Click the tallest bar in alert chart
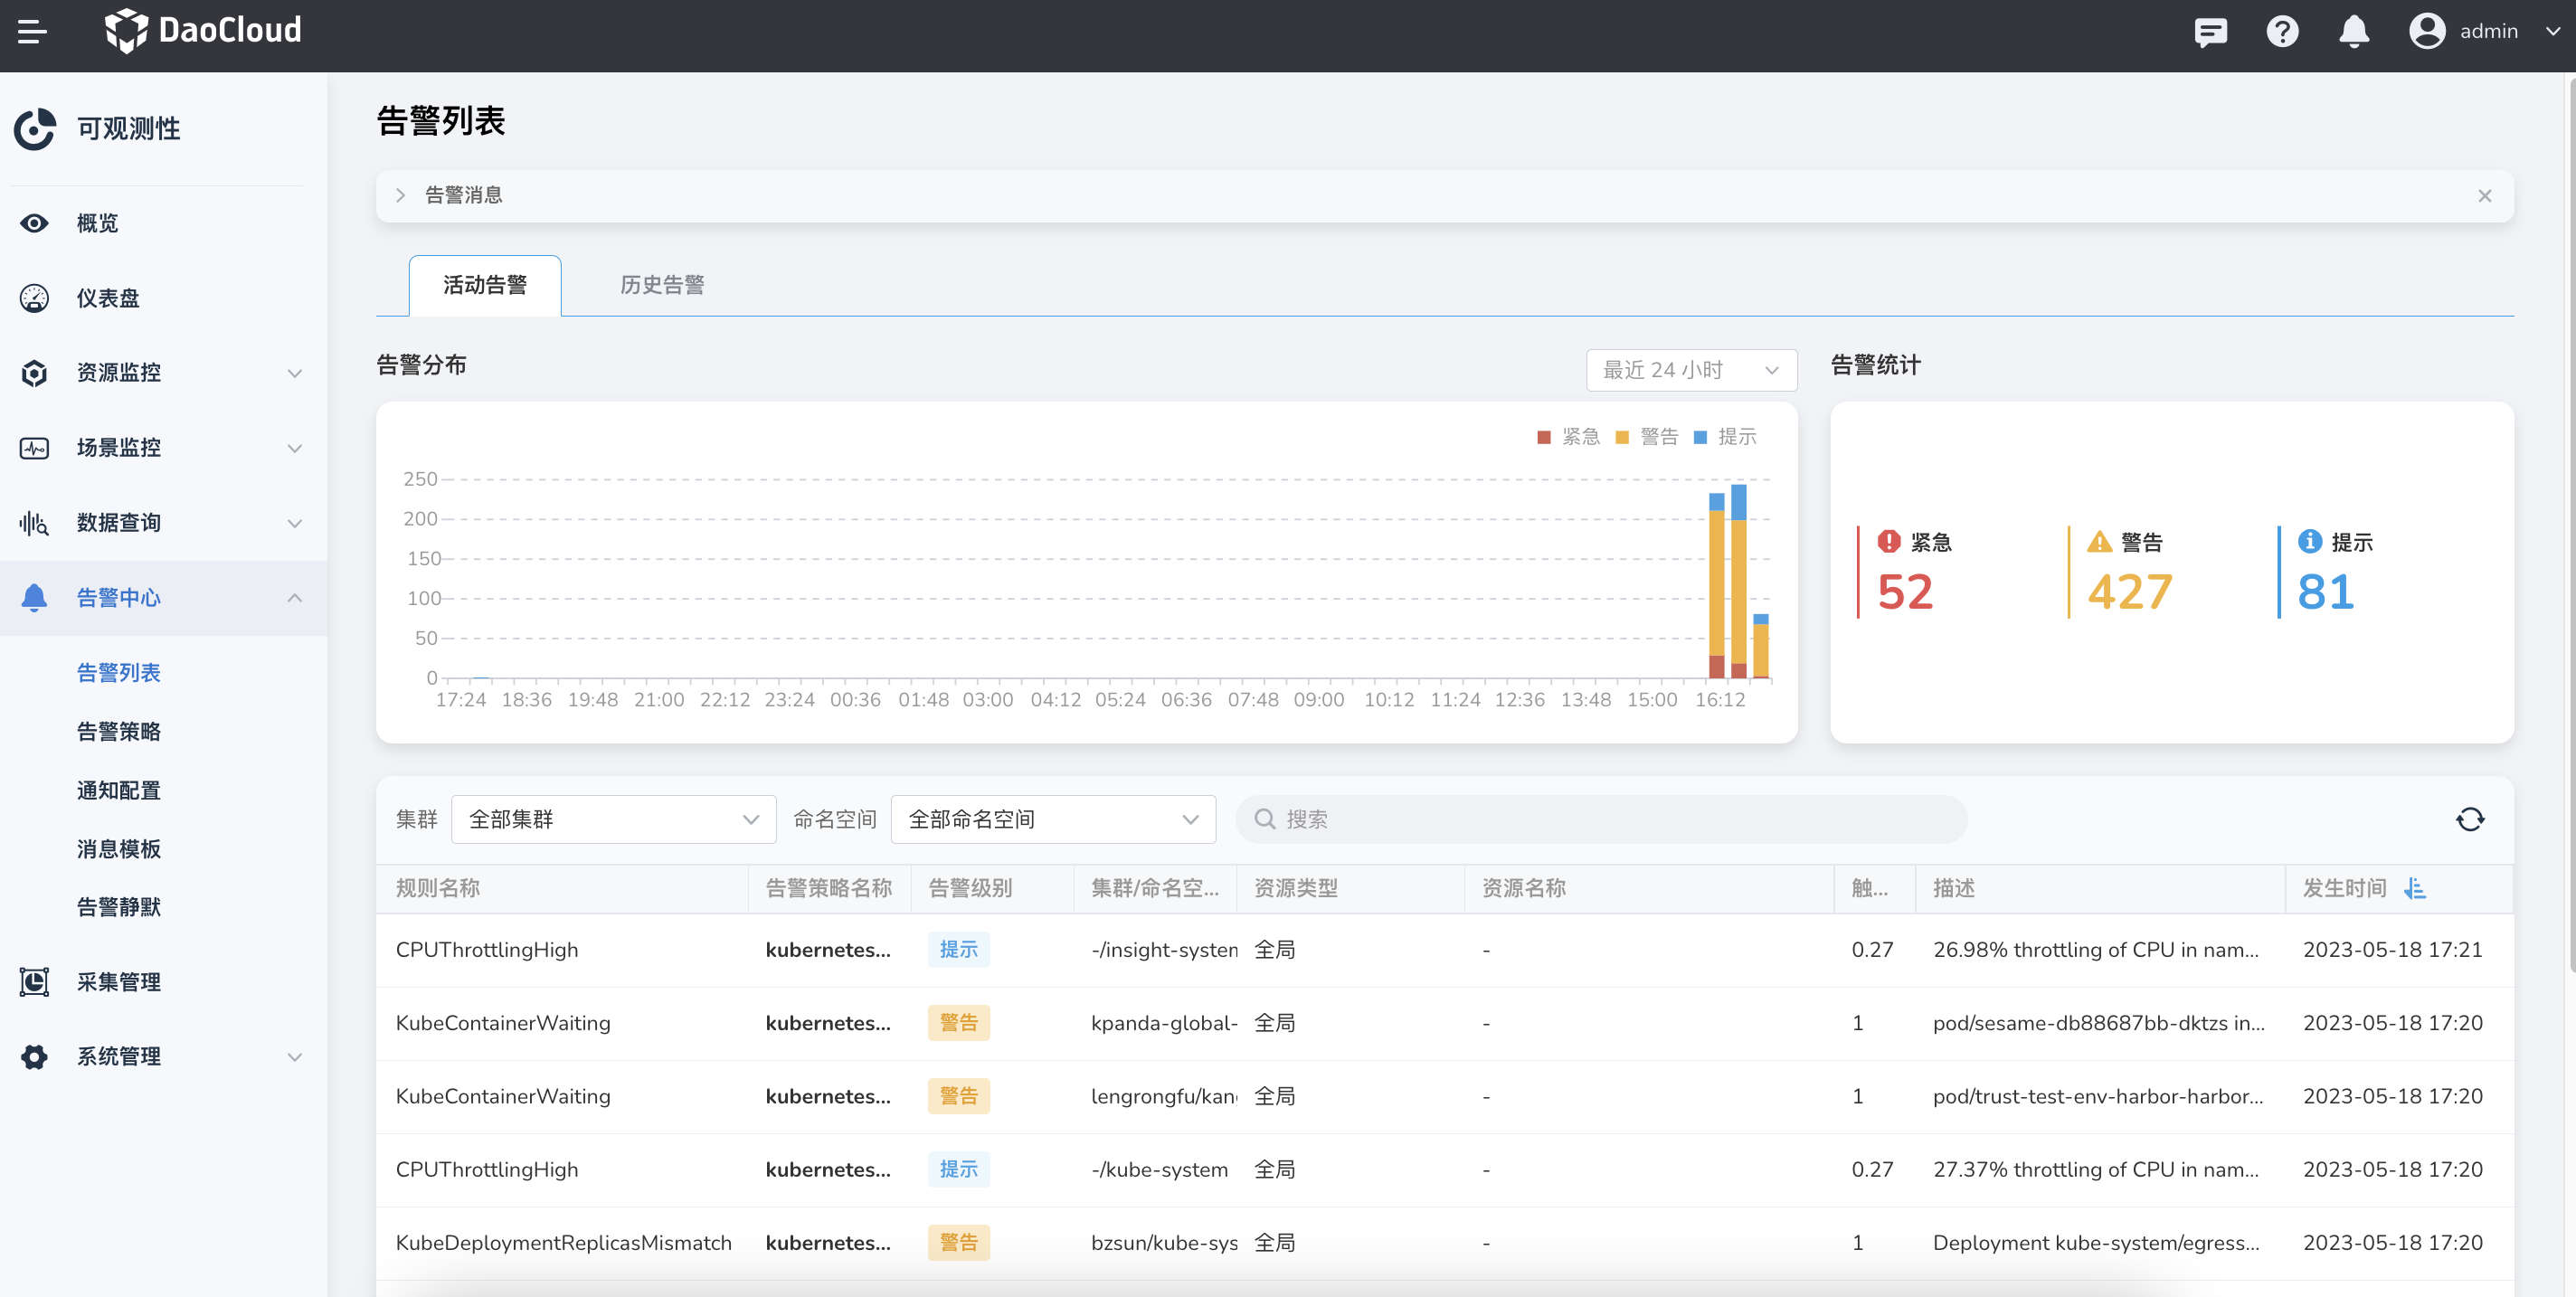This screenshot has width=2576, height=1297. 1739,582
